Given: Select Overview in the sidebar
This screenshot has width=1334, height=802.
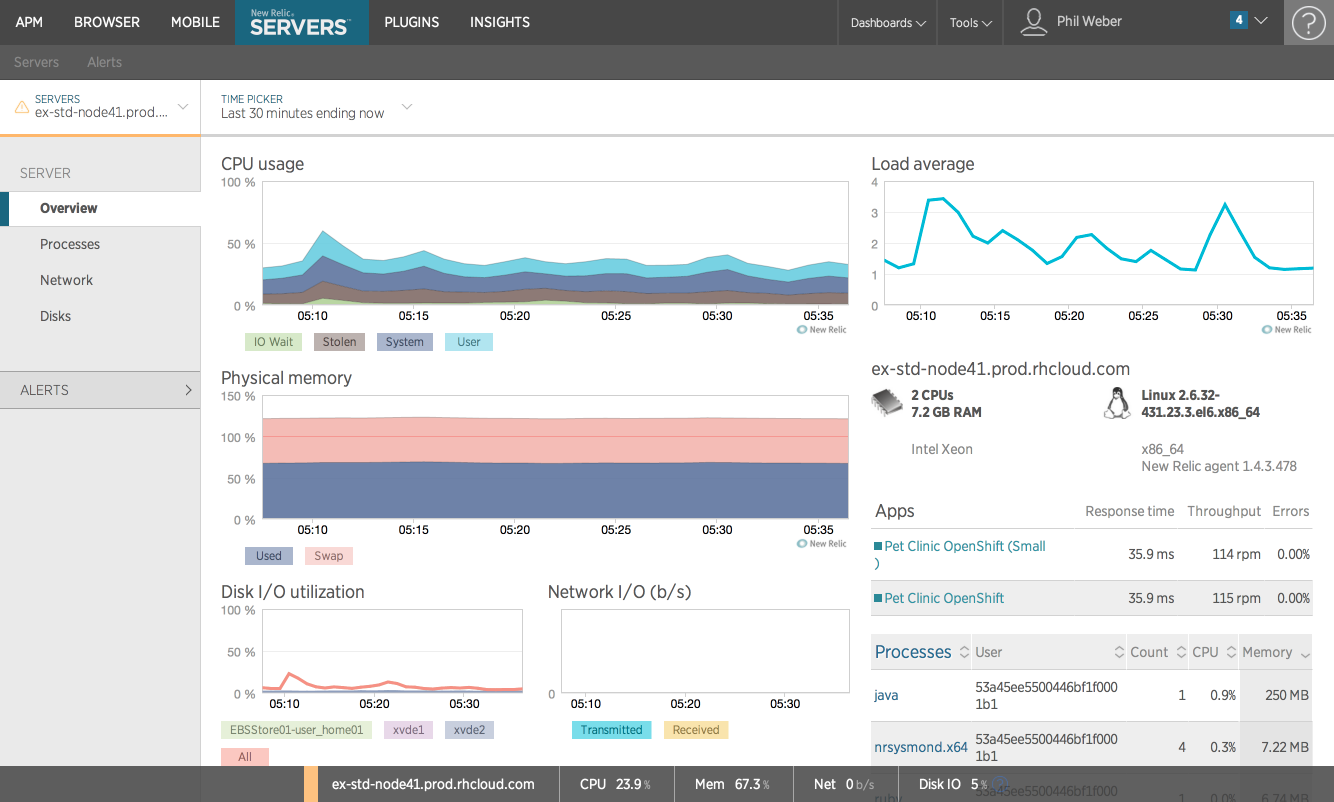Looking at the screenshot, I should (100, 208).
